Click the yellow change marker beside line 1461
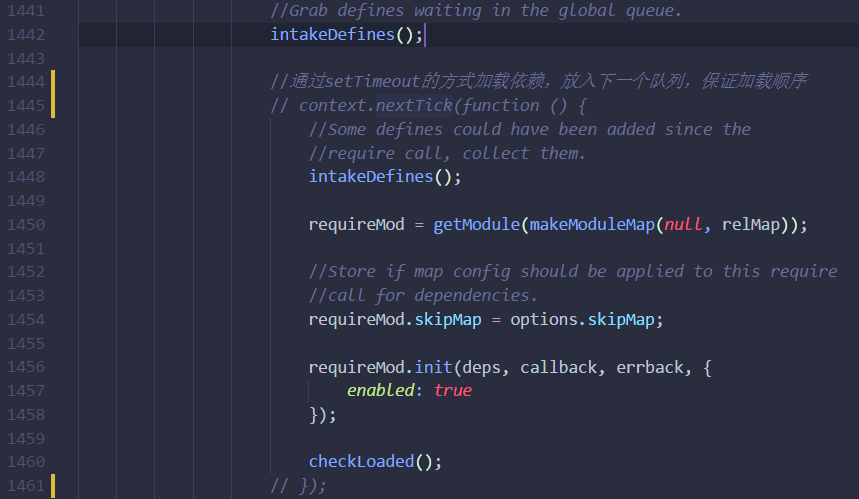 point(53,486)
